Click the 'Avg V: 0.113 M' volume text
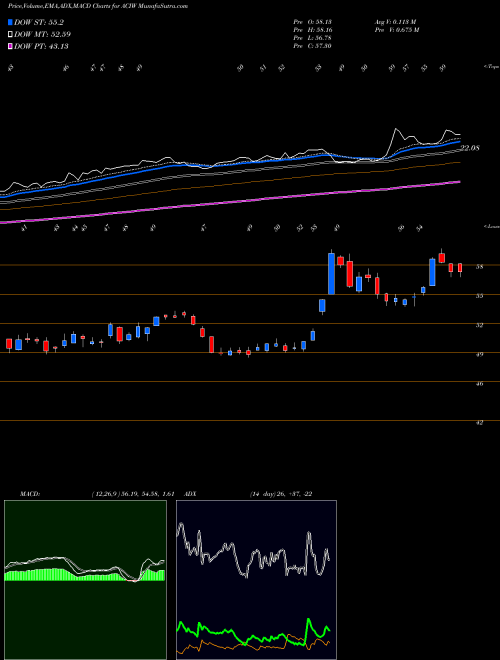 [x=395, y=22]
